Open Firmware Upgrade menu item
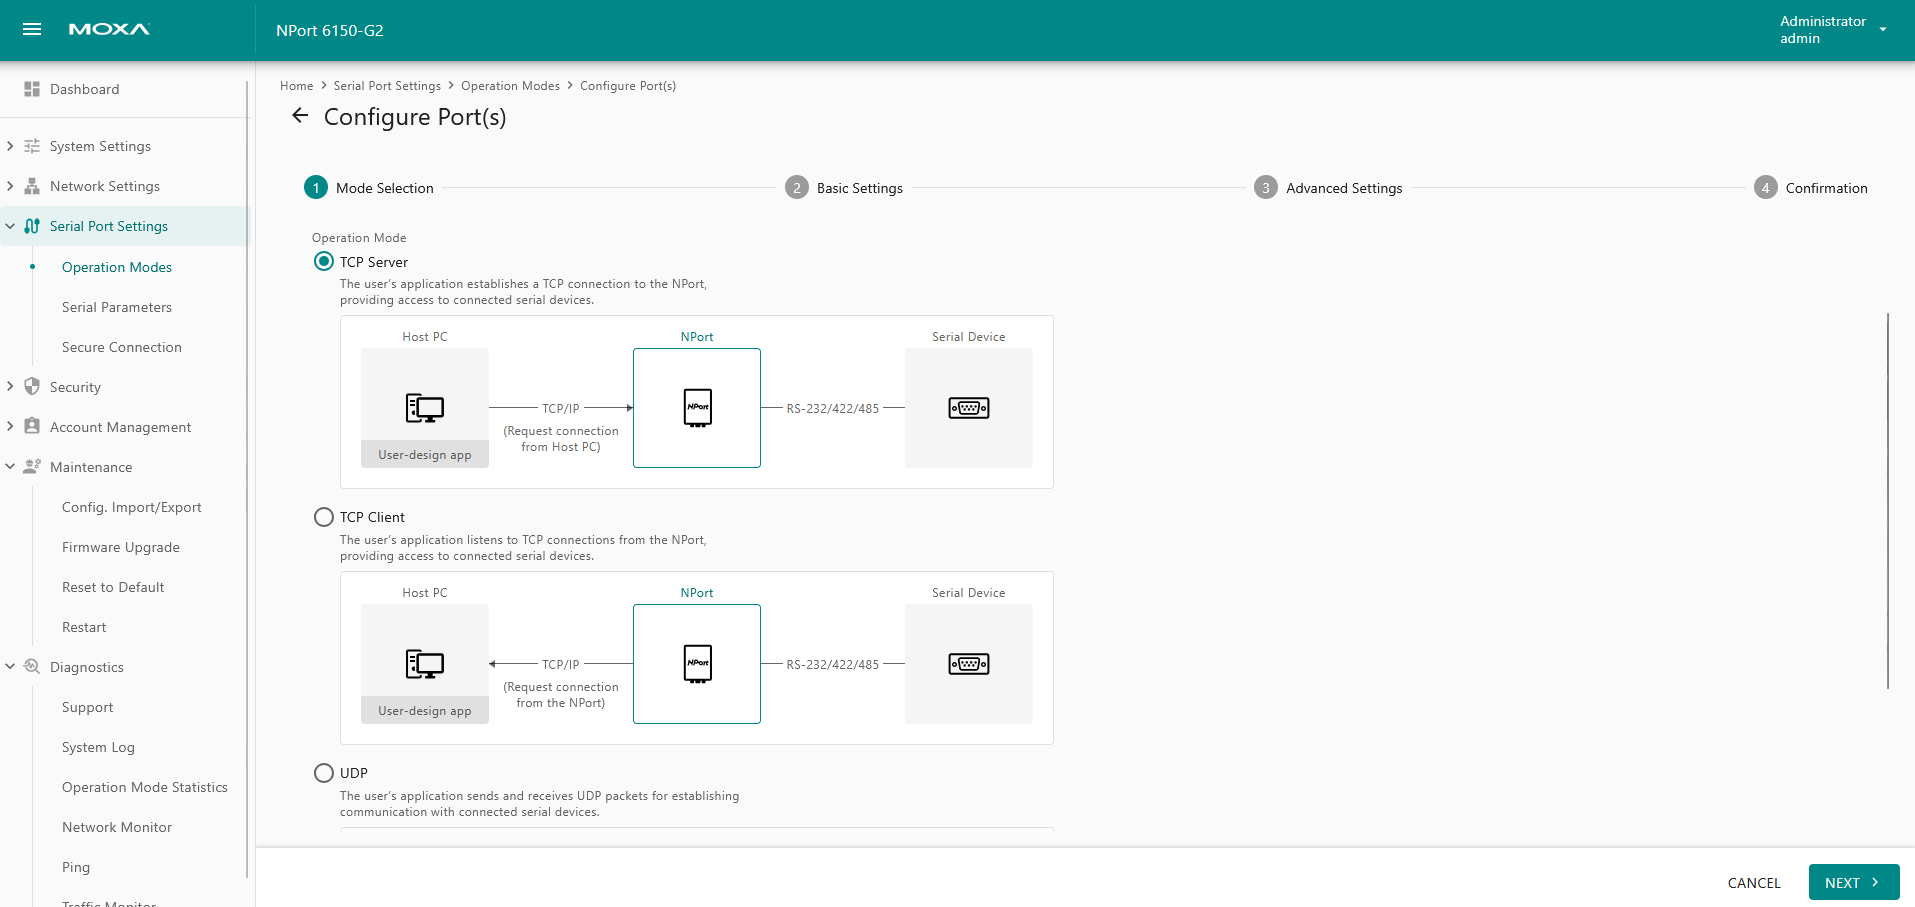This screenshot has width=1915, height=907. [x=121, y=547]
